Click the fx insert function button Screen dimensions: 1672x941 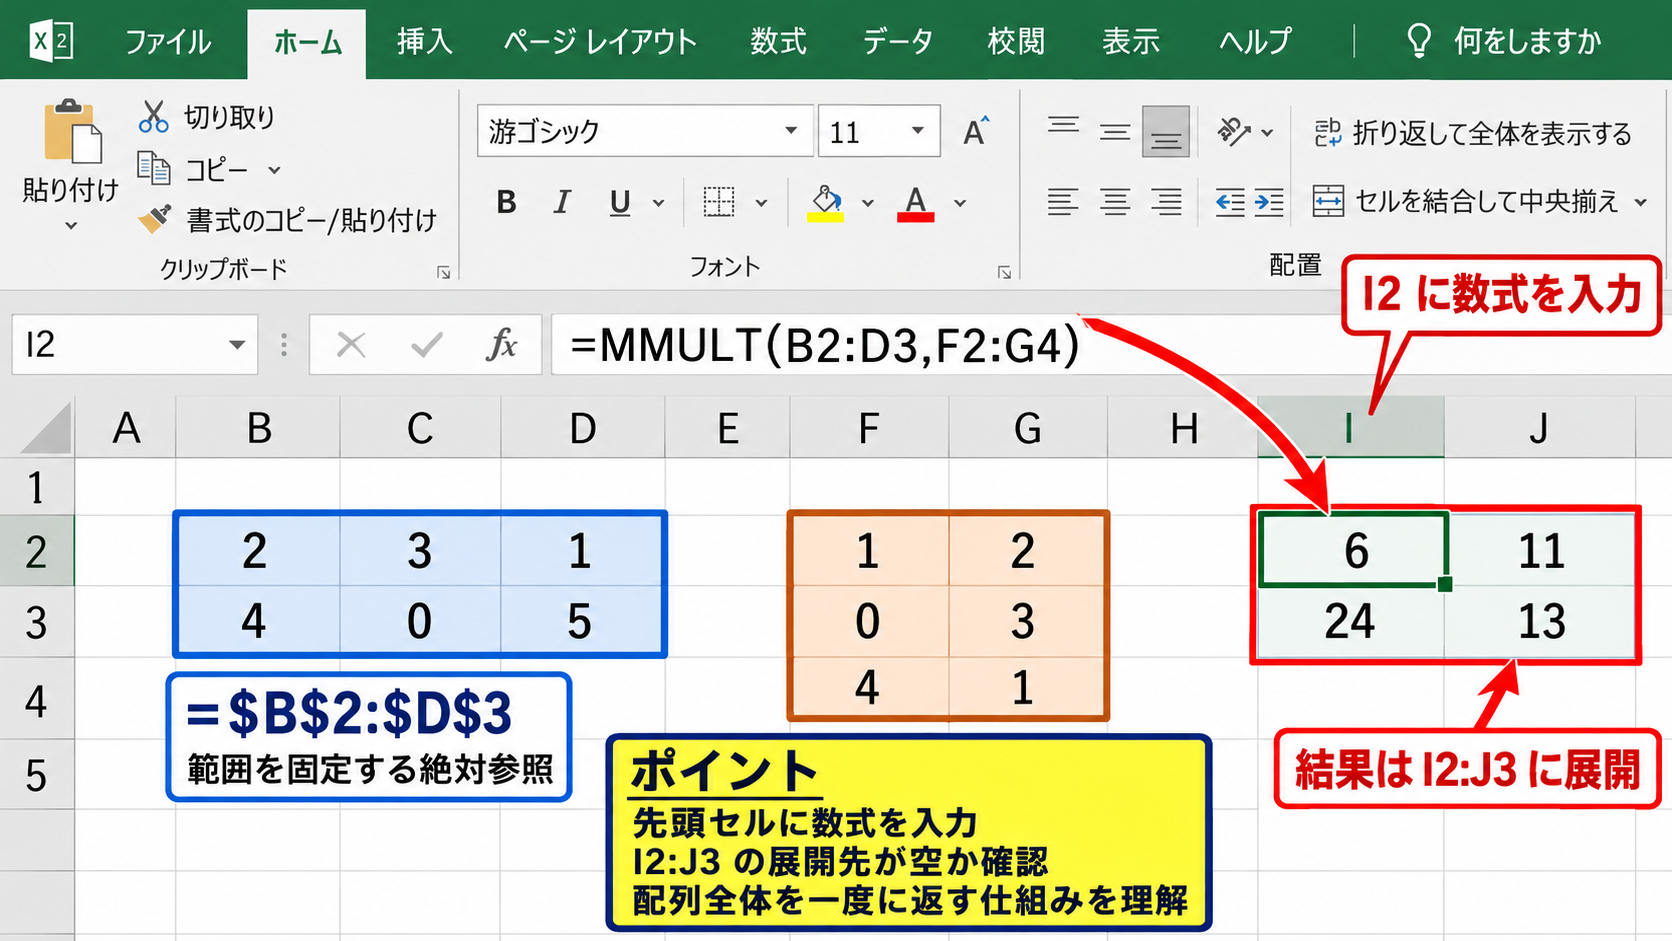point(502,345)
